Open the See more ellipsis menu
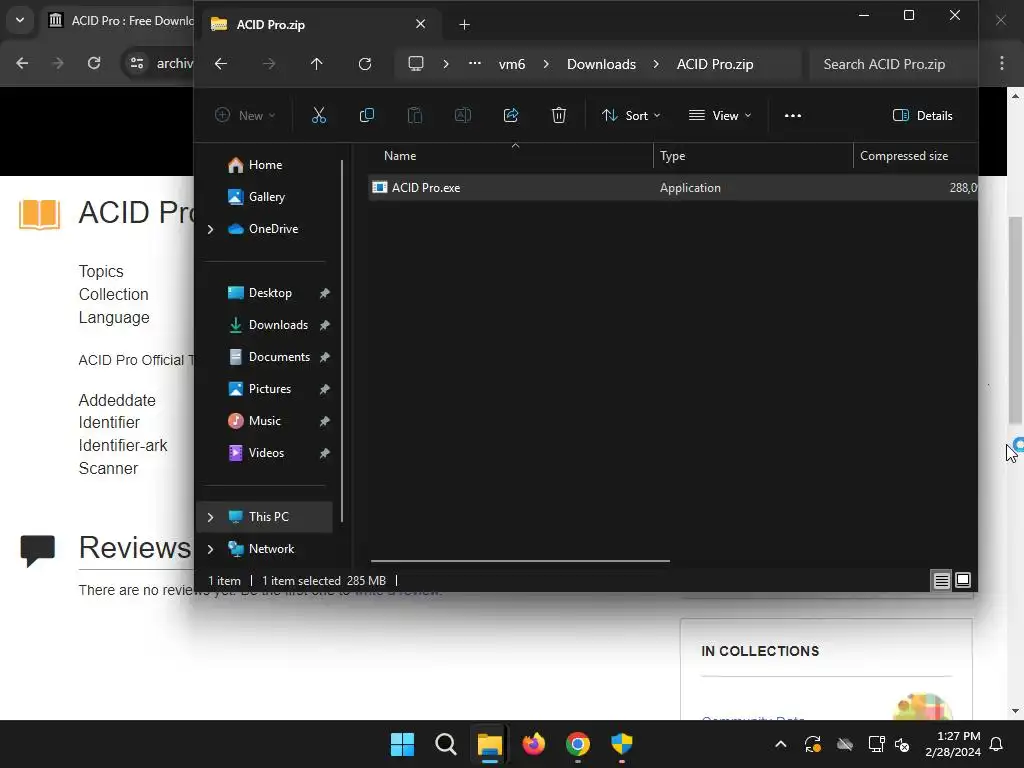1024x768 pixels. [793, 116]
